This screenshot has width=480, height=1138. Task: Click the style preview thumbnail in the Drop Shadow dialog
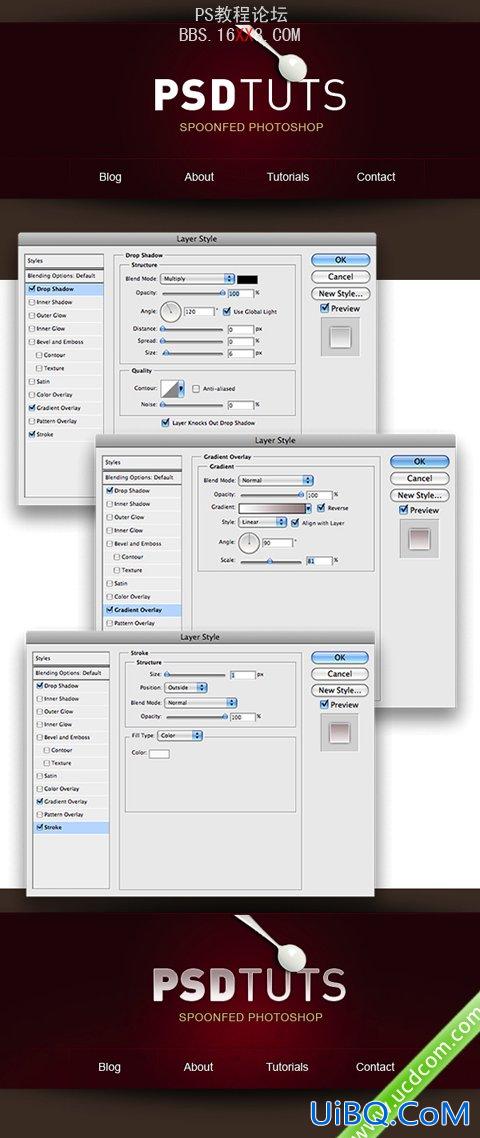pos(340,336)
